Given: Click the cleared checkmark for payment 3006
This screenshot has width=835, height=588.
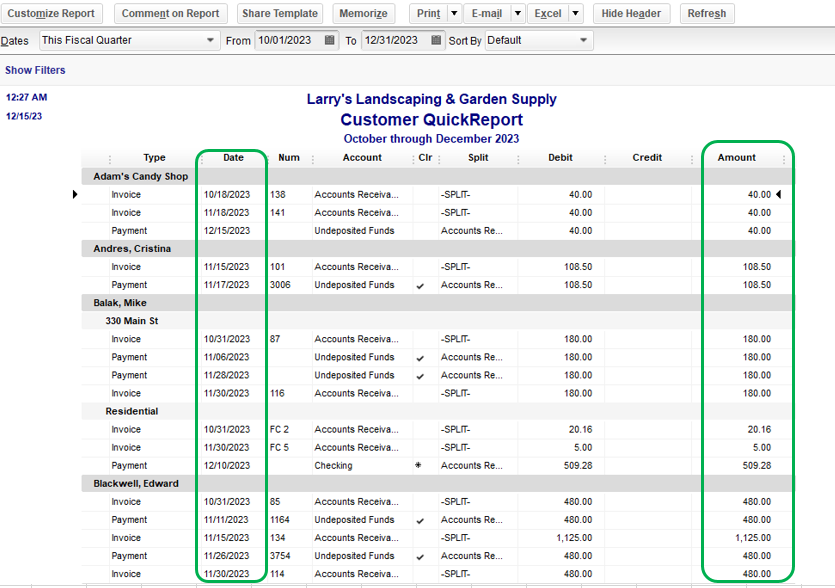Looking at the screenshot, I should 420,286.
